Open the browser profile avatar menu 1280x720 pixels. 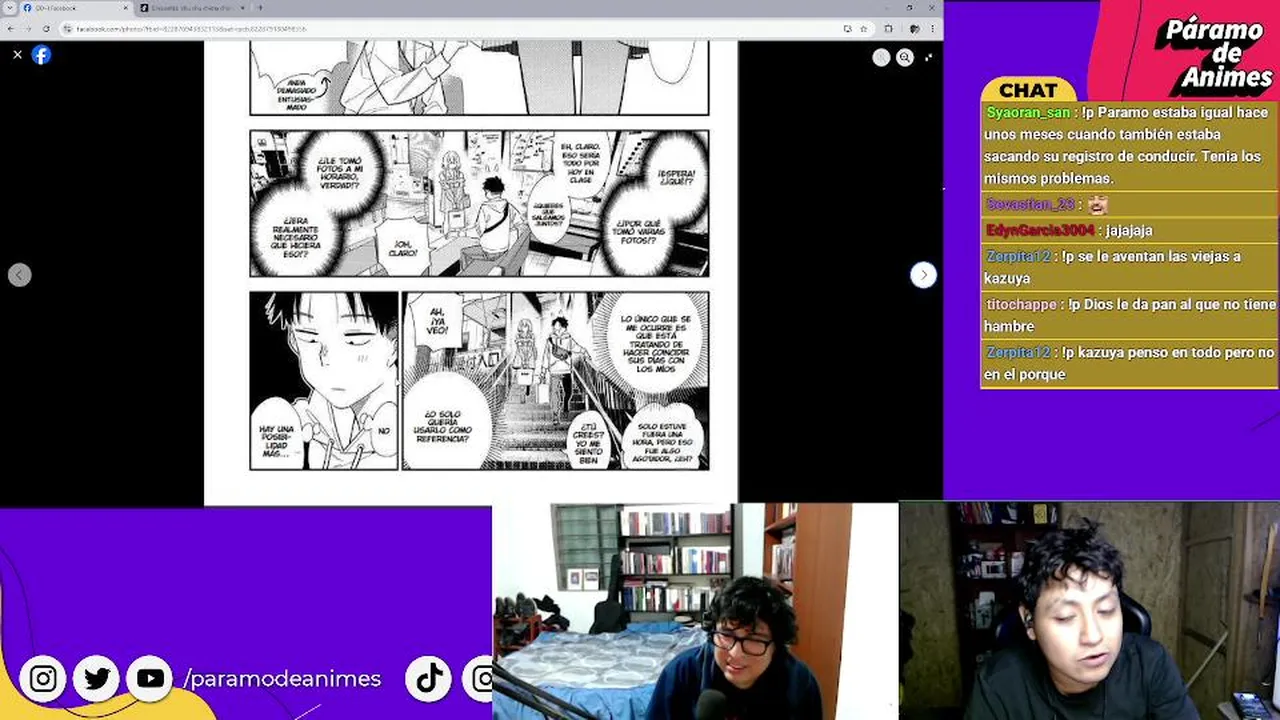tap(914, 28)
